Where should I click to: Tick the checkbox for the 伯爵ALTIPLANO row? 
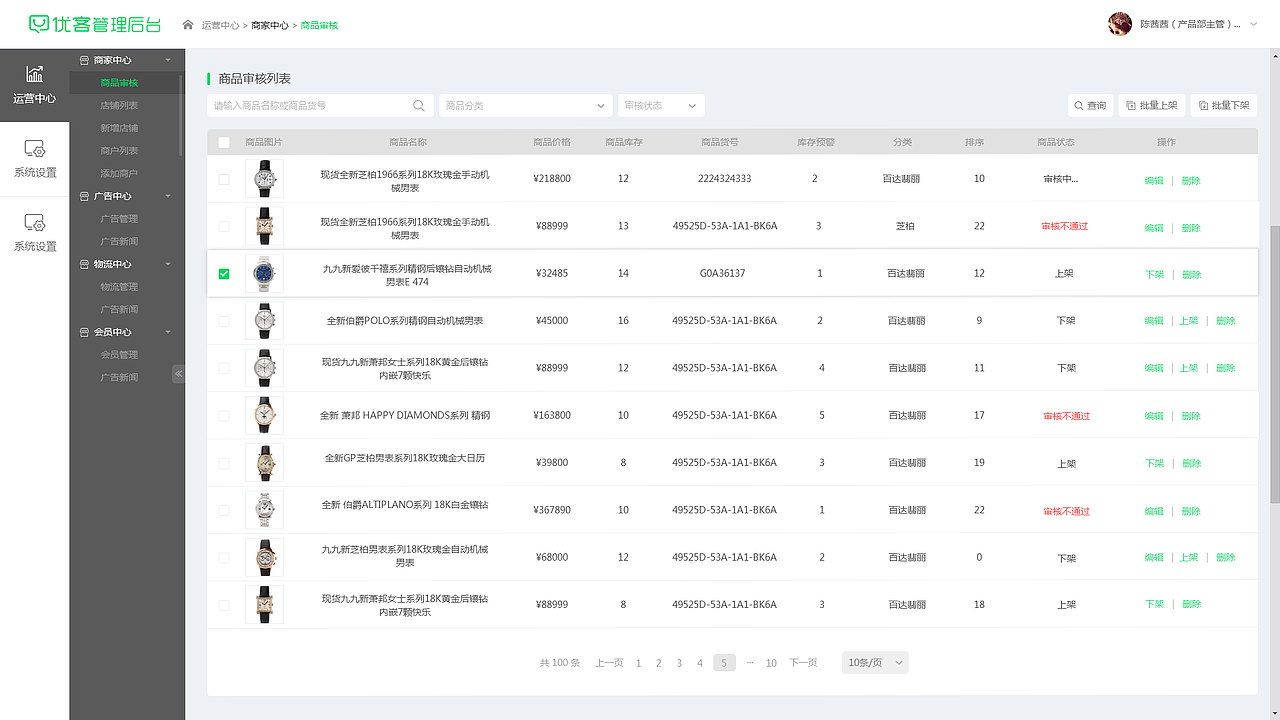(x=224, y=510)
